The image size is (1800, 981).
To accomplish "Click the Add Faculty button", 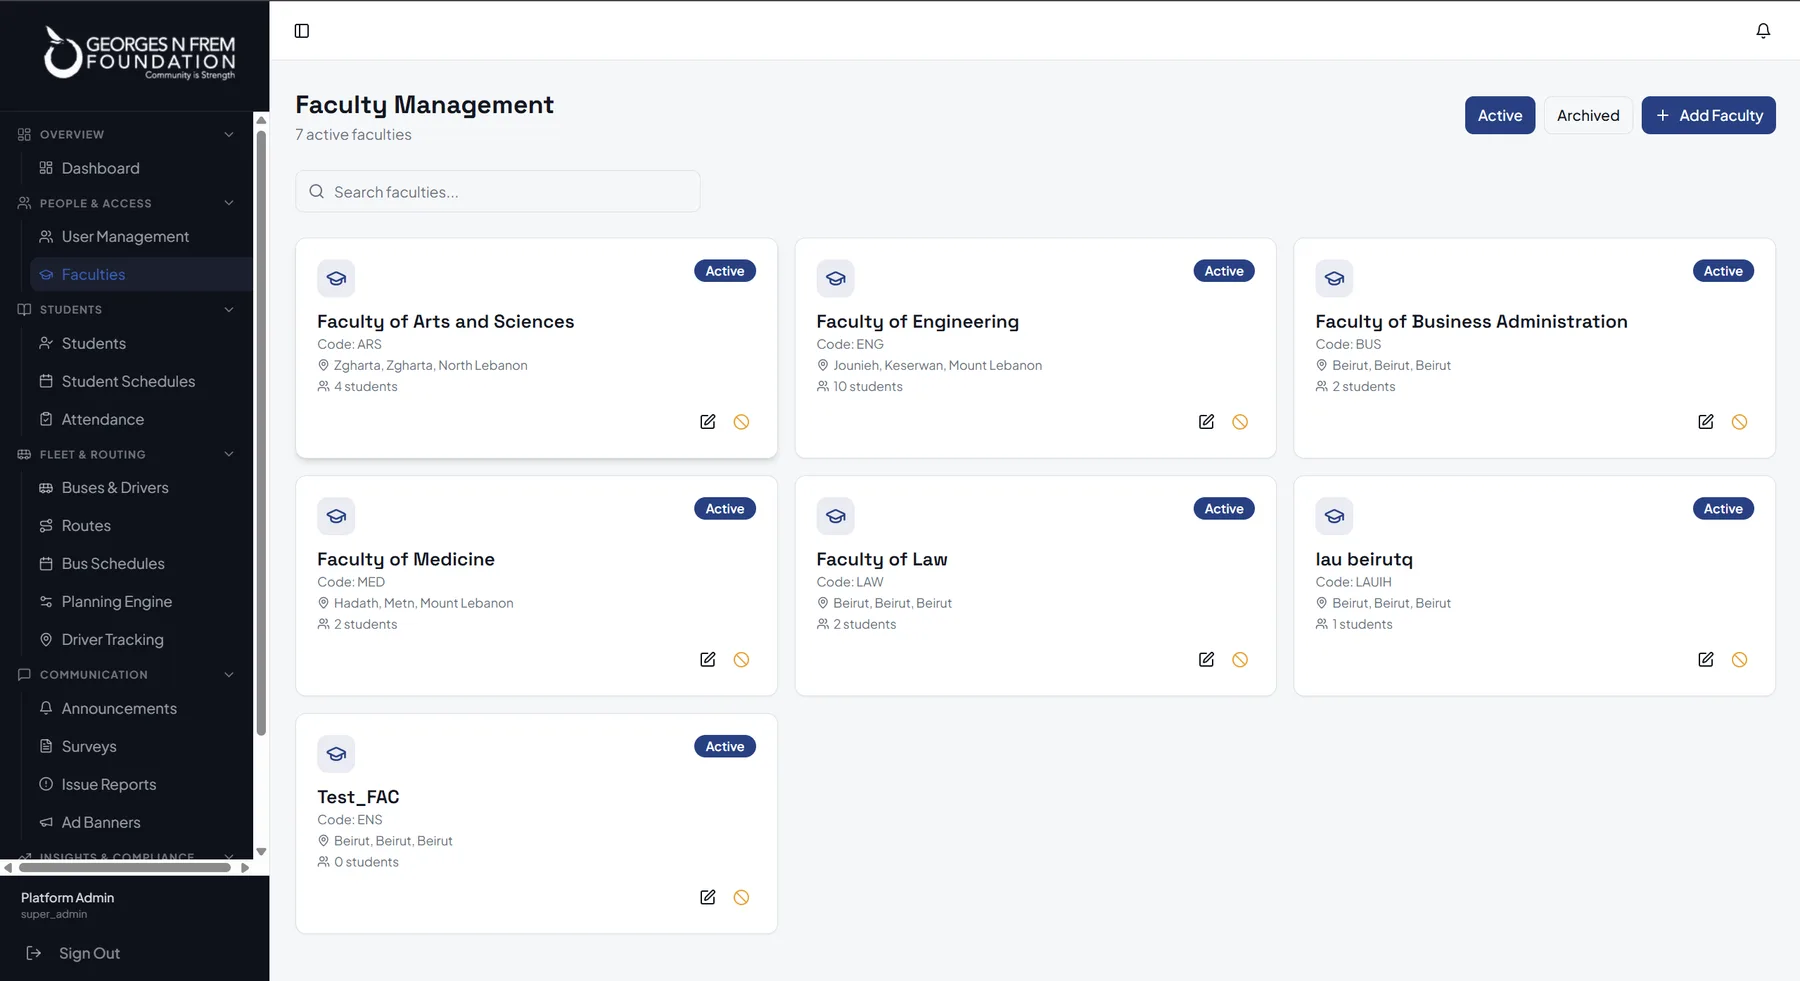I will tap(1708, 116).
